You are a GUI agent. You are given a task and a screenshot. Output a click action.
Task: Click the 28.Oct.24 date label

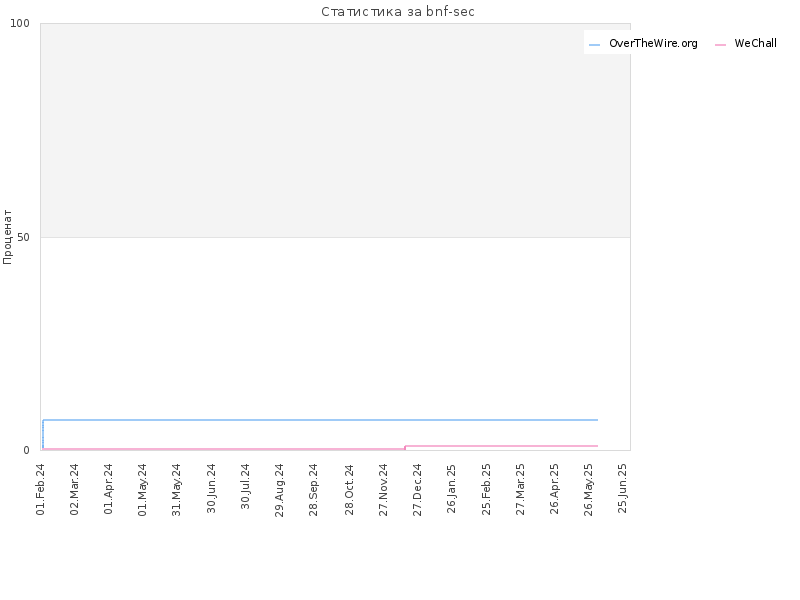pos(349,489)
